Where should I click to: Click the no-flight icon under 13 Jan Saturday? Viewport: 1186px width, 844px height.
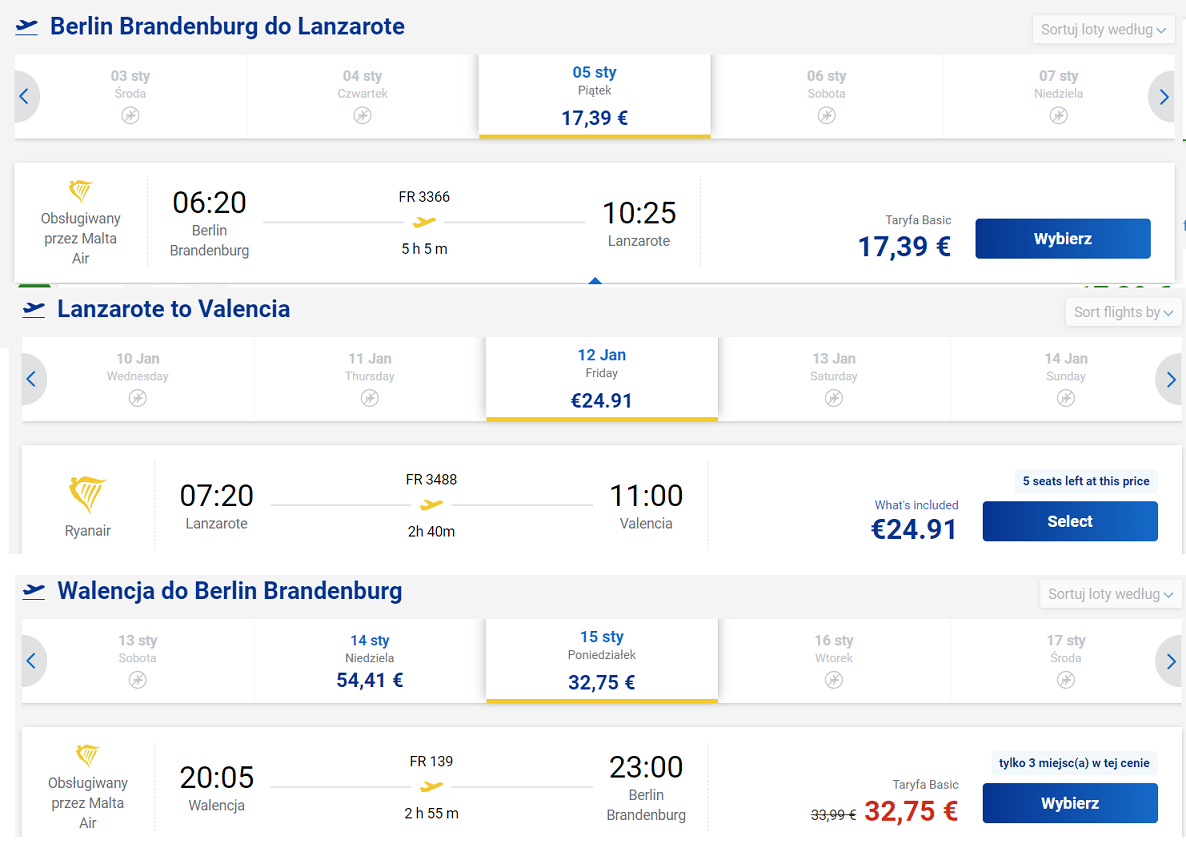(834, 398)
